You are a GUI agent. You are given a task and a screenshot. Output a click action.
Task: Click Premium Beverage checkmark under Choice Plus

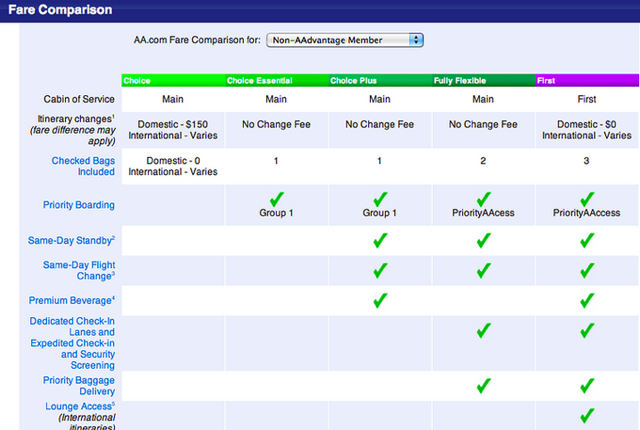coord(380,300)
